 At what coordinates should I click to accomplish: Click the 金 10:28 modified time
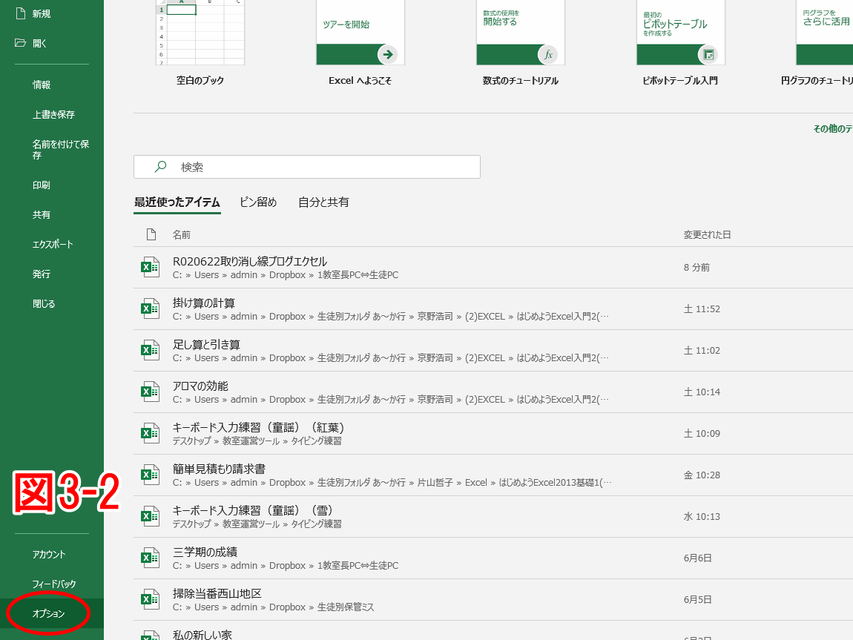point(702,475)
